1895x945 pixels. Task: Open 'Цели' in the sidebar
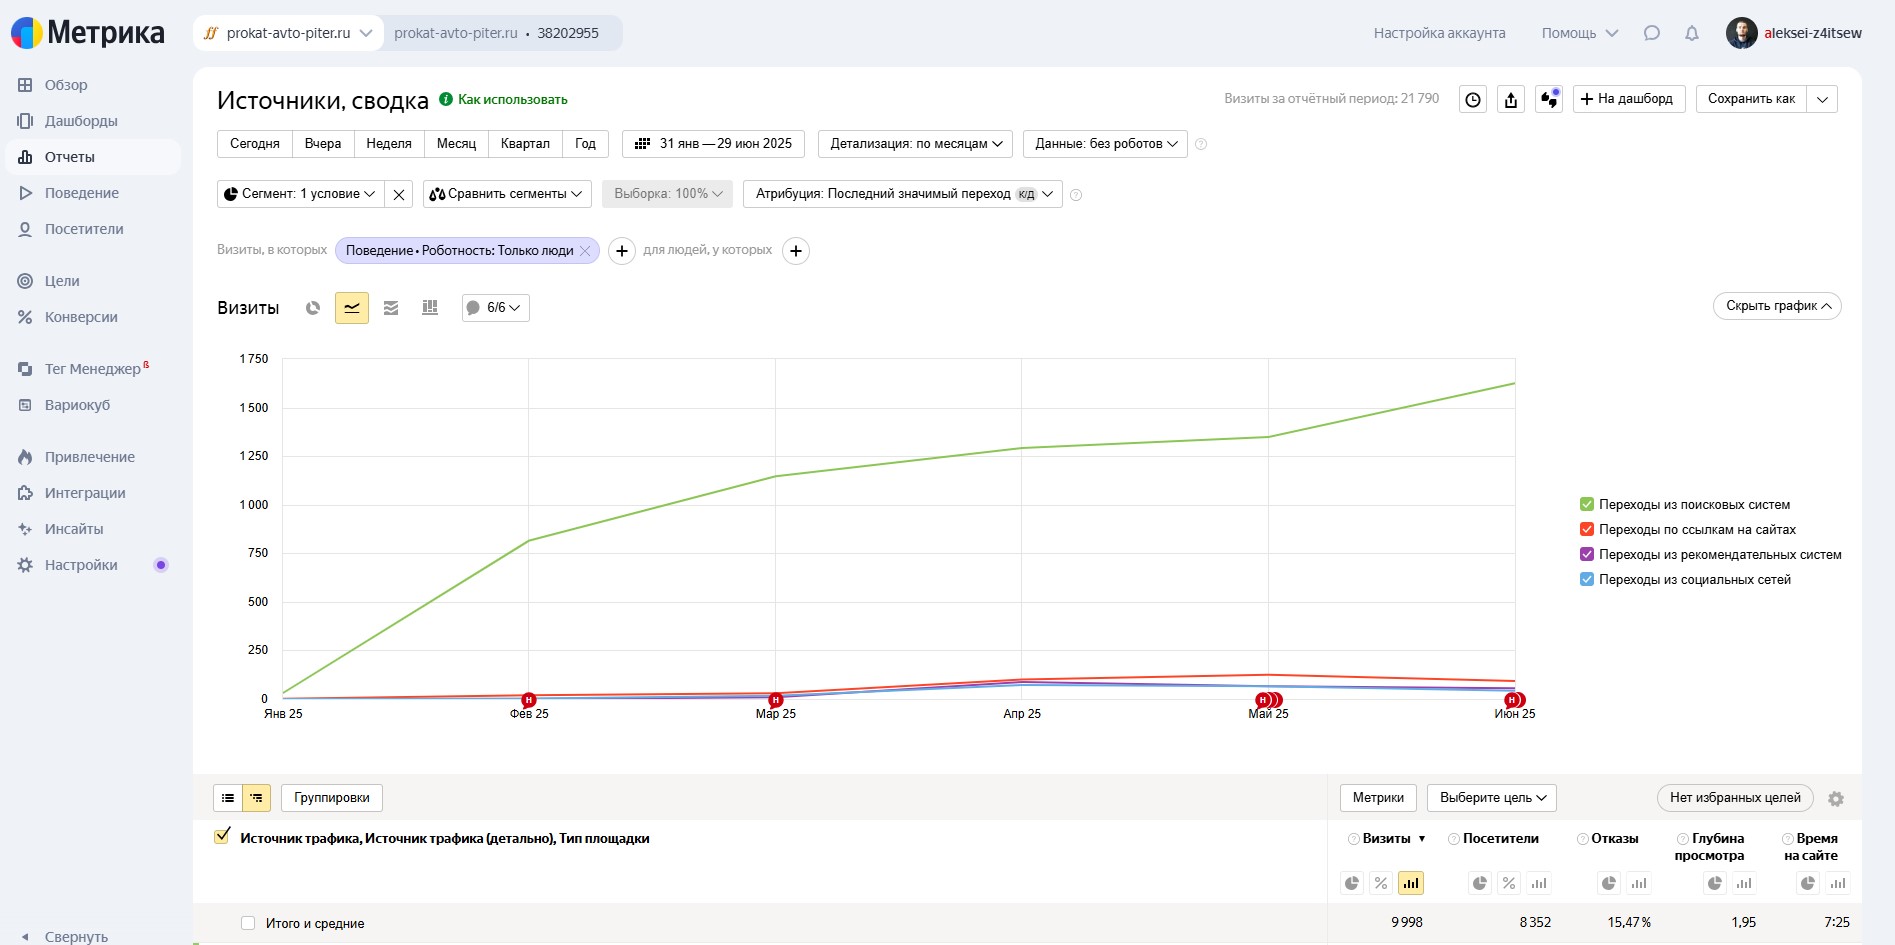(62, 281)
